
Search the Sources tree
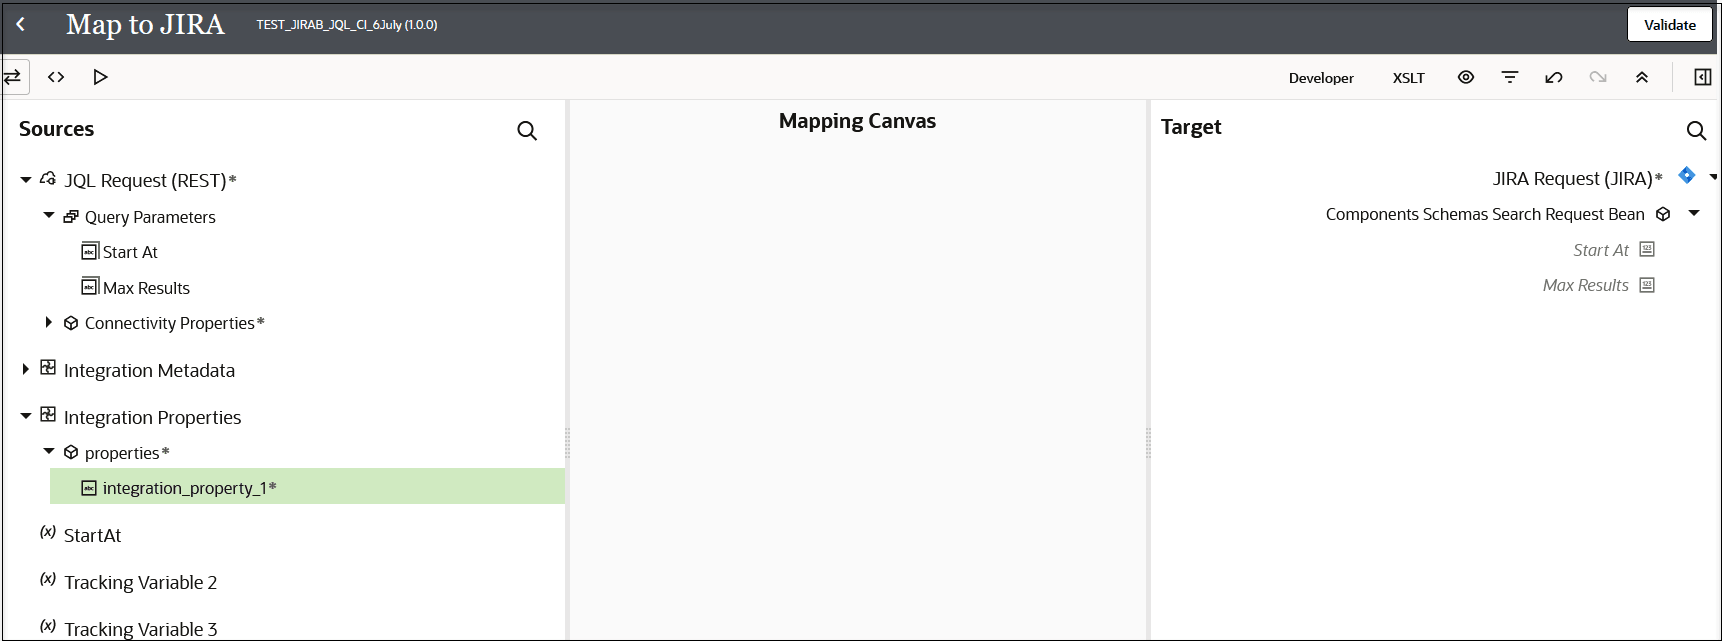[527, 131]
